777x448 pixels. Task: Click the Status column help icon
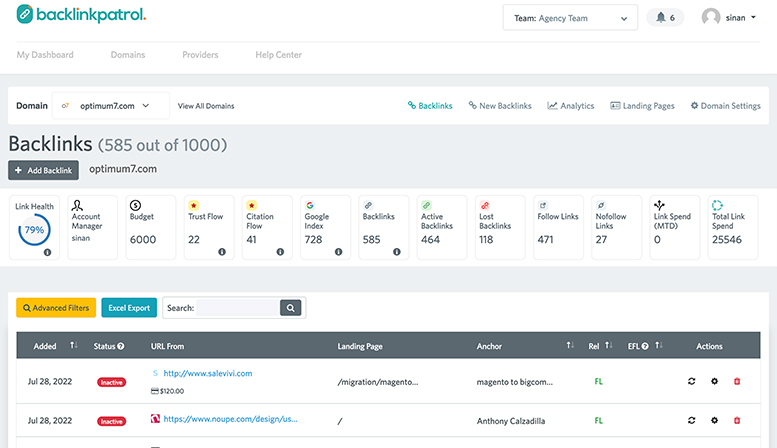pyautogui.click(x=121, y=346)
